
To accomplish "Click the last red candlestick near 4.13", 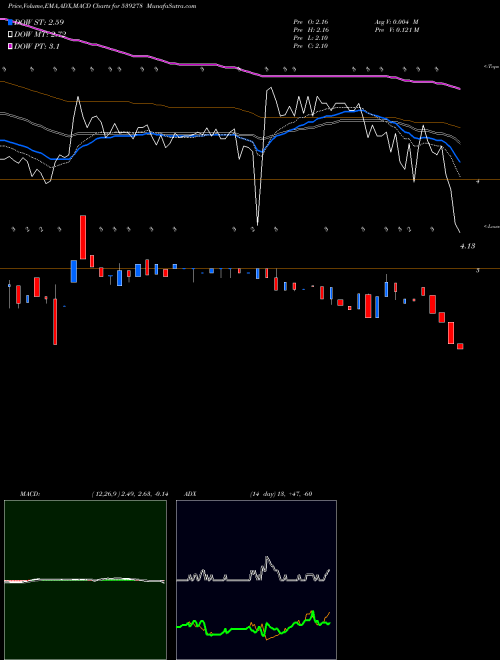I will point(460,346).
